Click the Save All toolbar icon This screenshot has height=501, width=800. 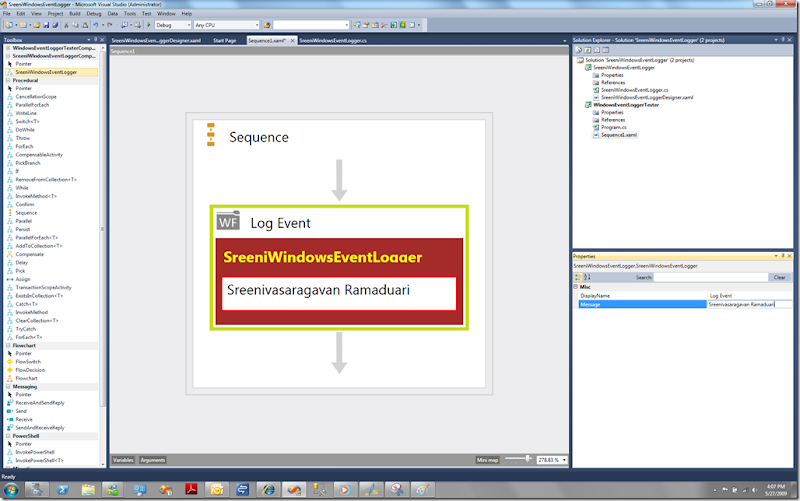[55, 25]
